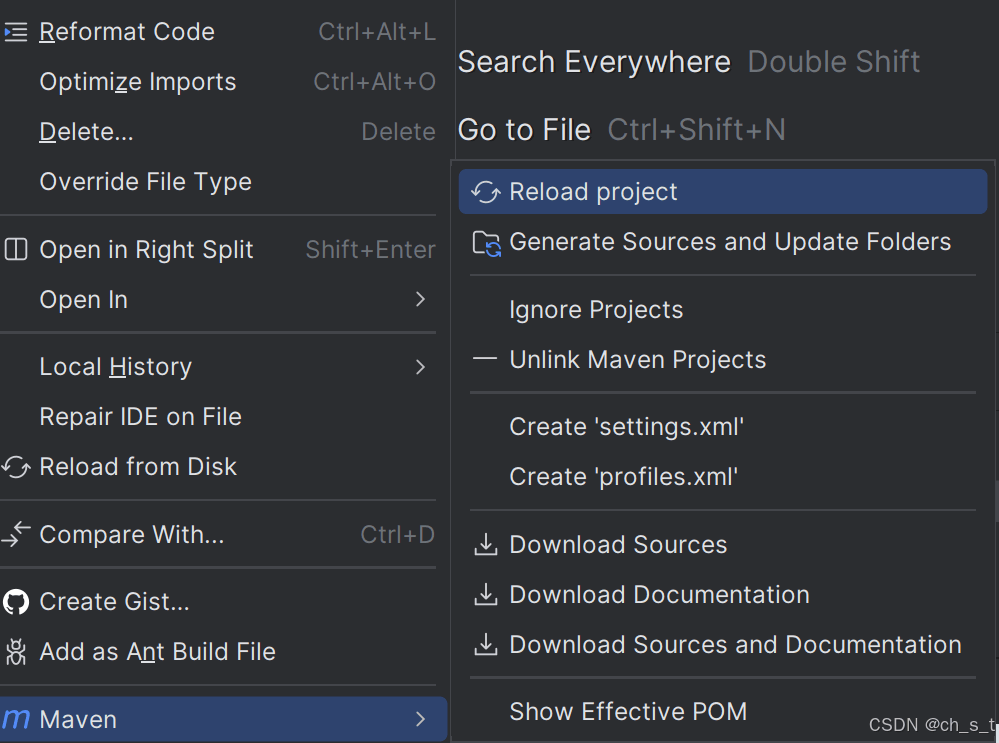Click the Reformat Code indent icon
Screen dimensions: 999x743
(16, 32)
